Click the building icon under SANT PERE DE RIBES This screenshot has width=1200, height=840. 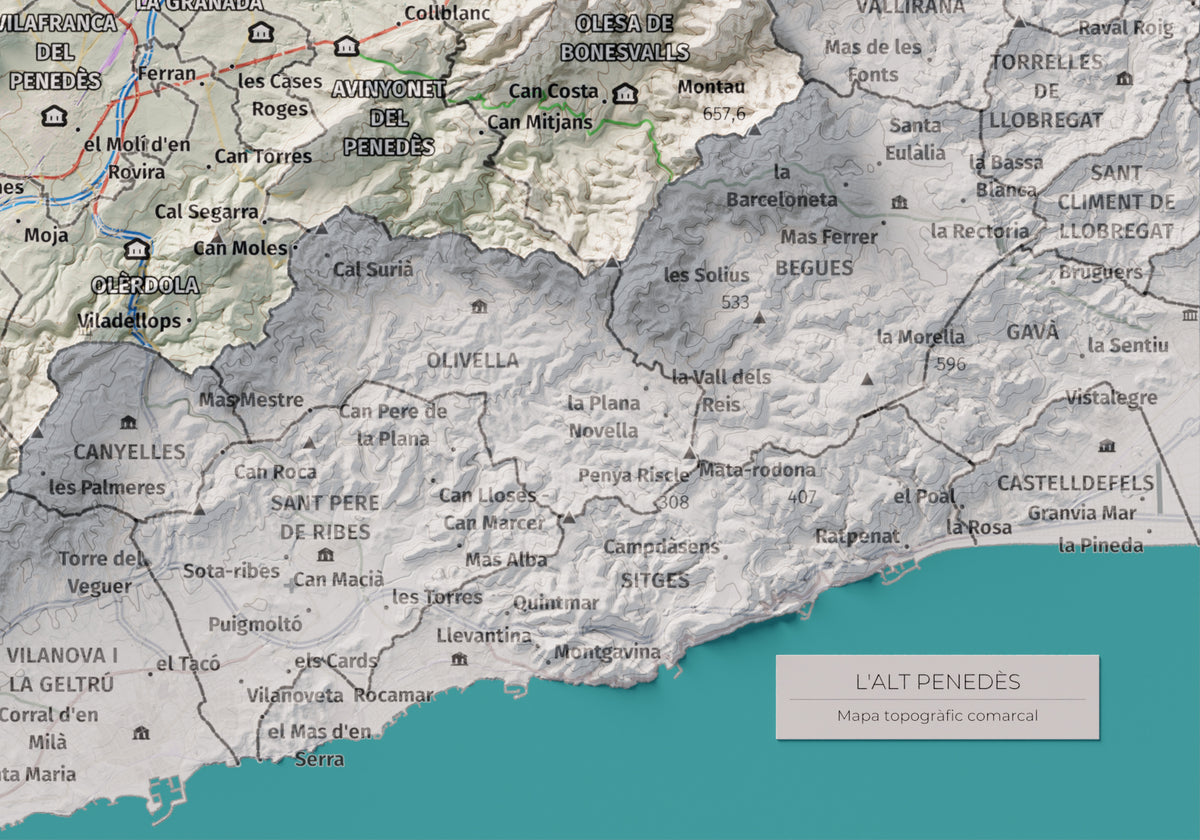[324, 555]
